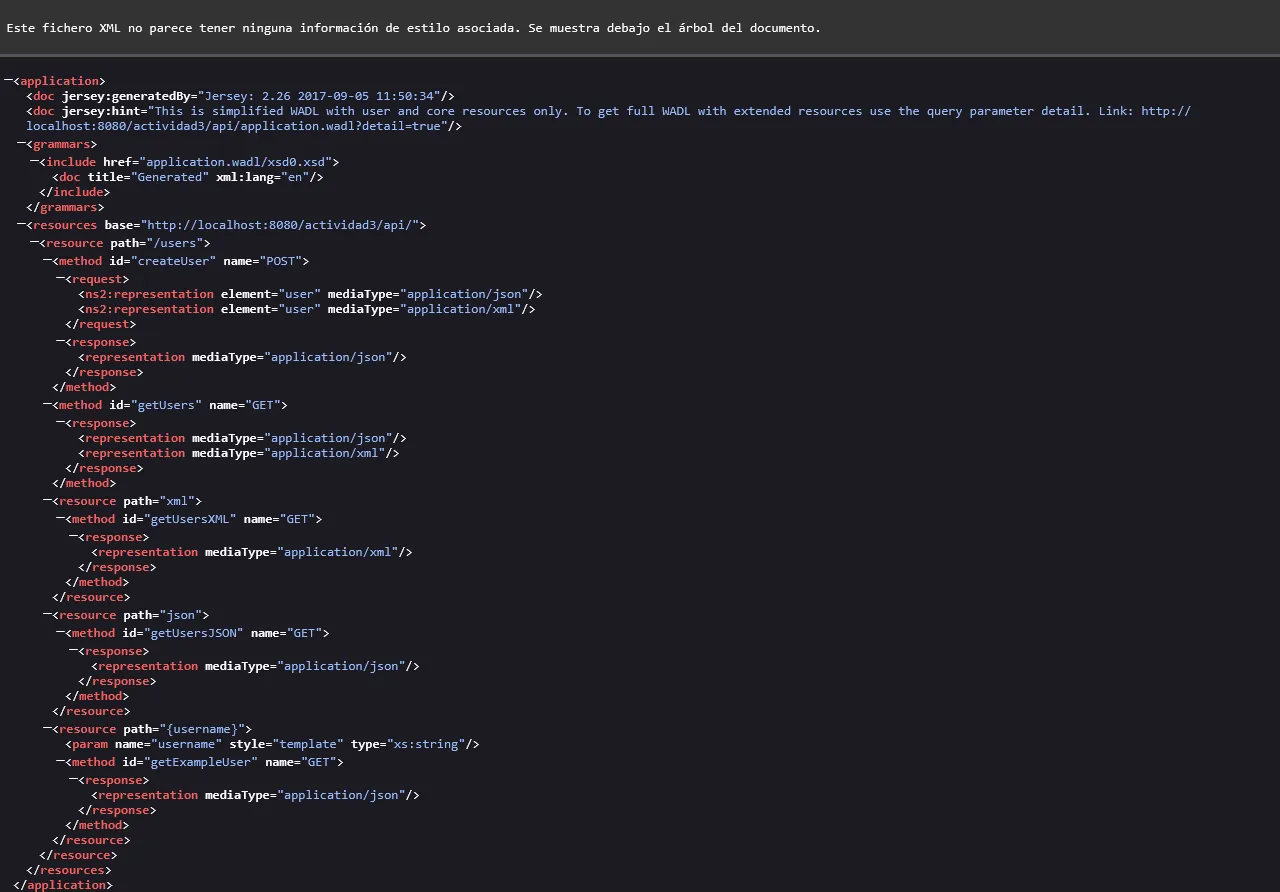Collapse the createUser POST method
The image size is (1280, 892).
48,260
